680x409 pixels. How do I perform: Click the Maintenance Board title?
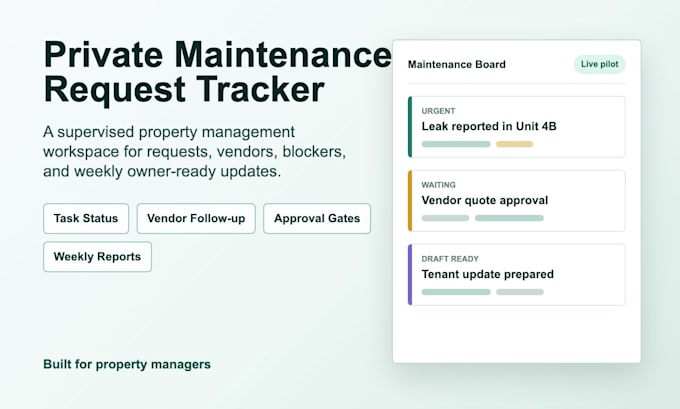click(457, 65)
